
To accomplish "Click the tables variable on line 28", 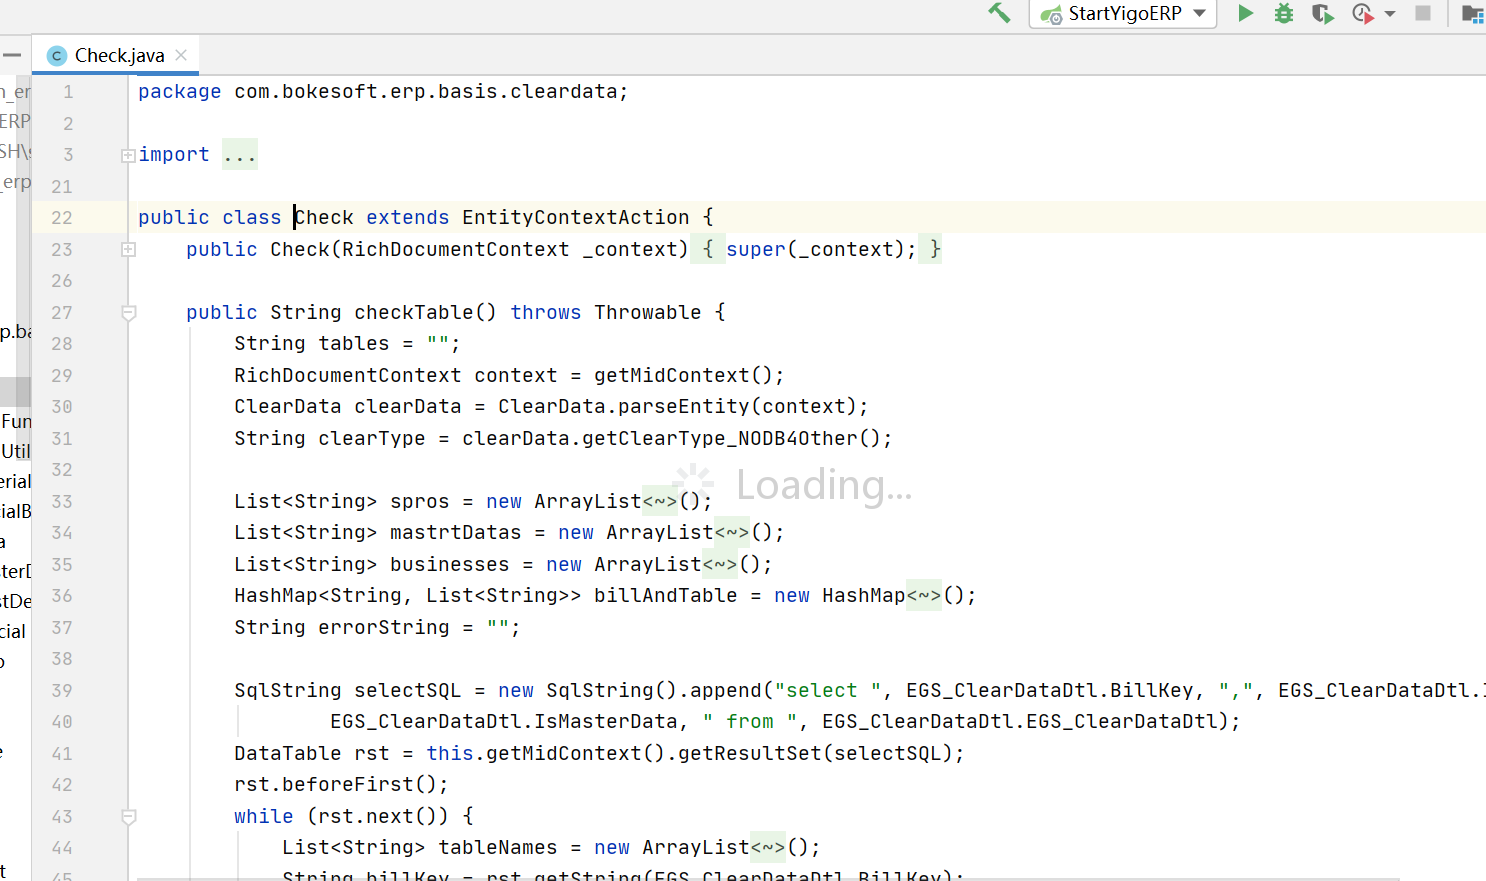I will point(354,343).
